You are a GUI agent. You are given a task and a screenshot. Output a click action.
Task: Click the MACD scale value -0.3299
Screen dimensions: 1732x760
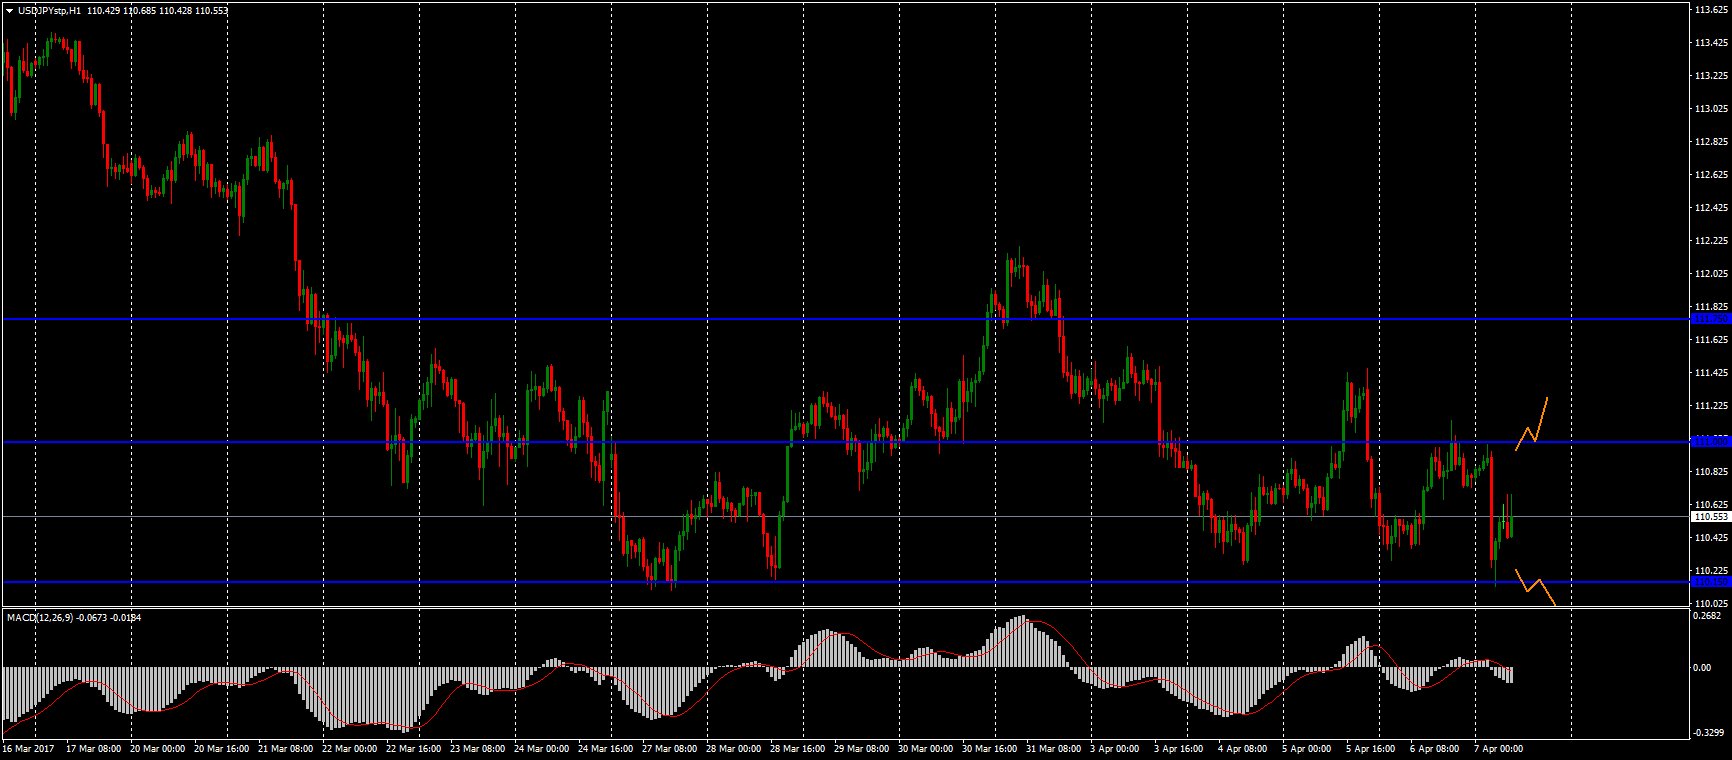pyautogui.click(x=1710, y=733)
